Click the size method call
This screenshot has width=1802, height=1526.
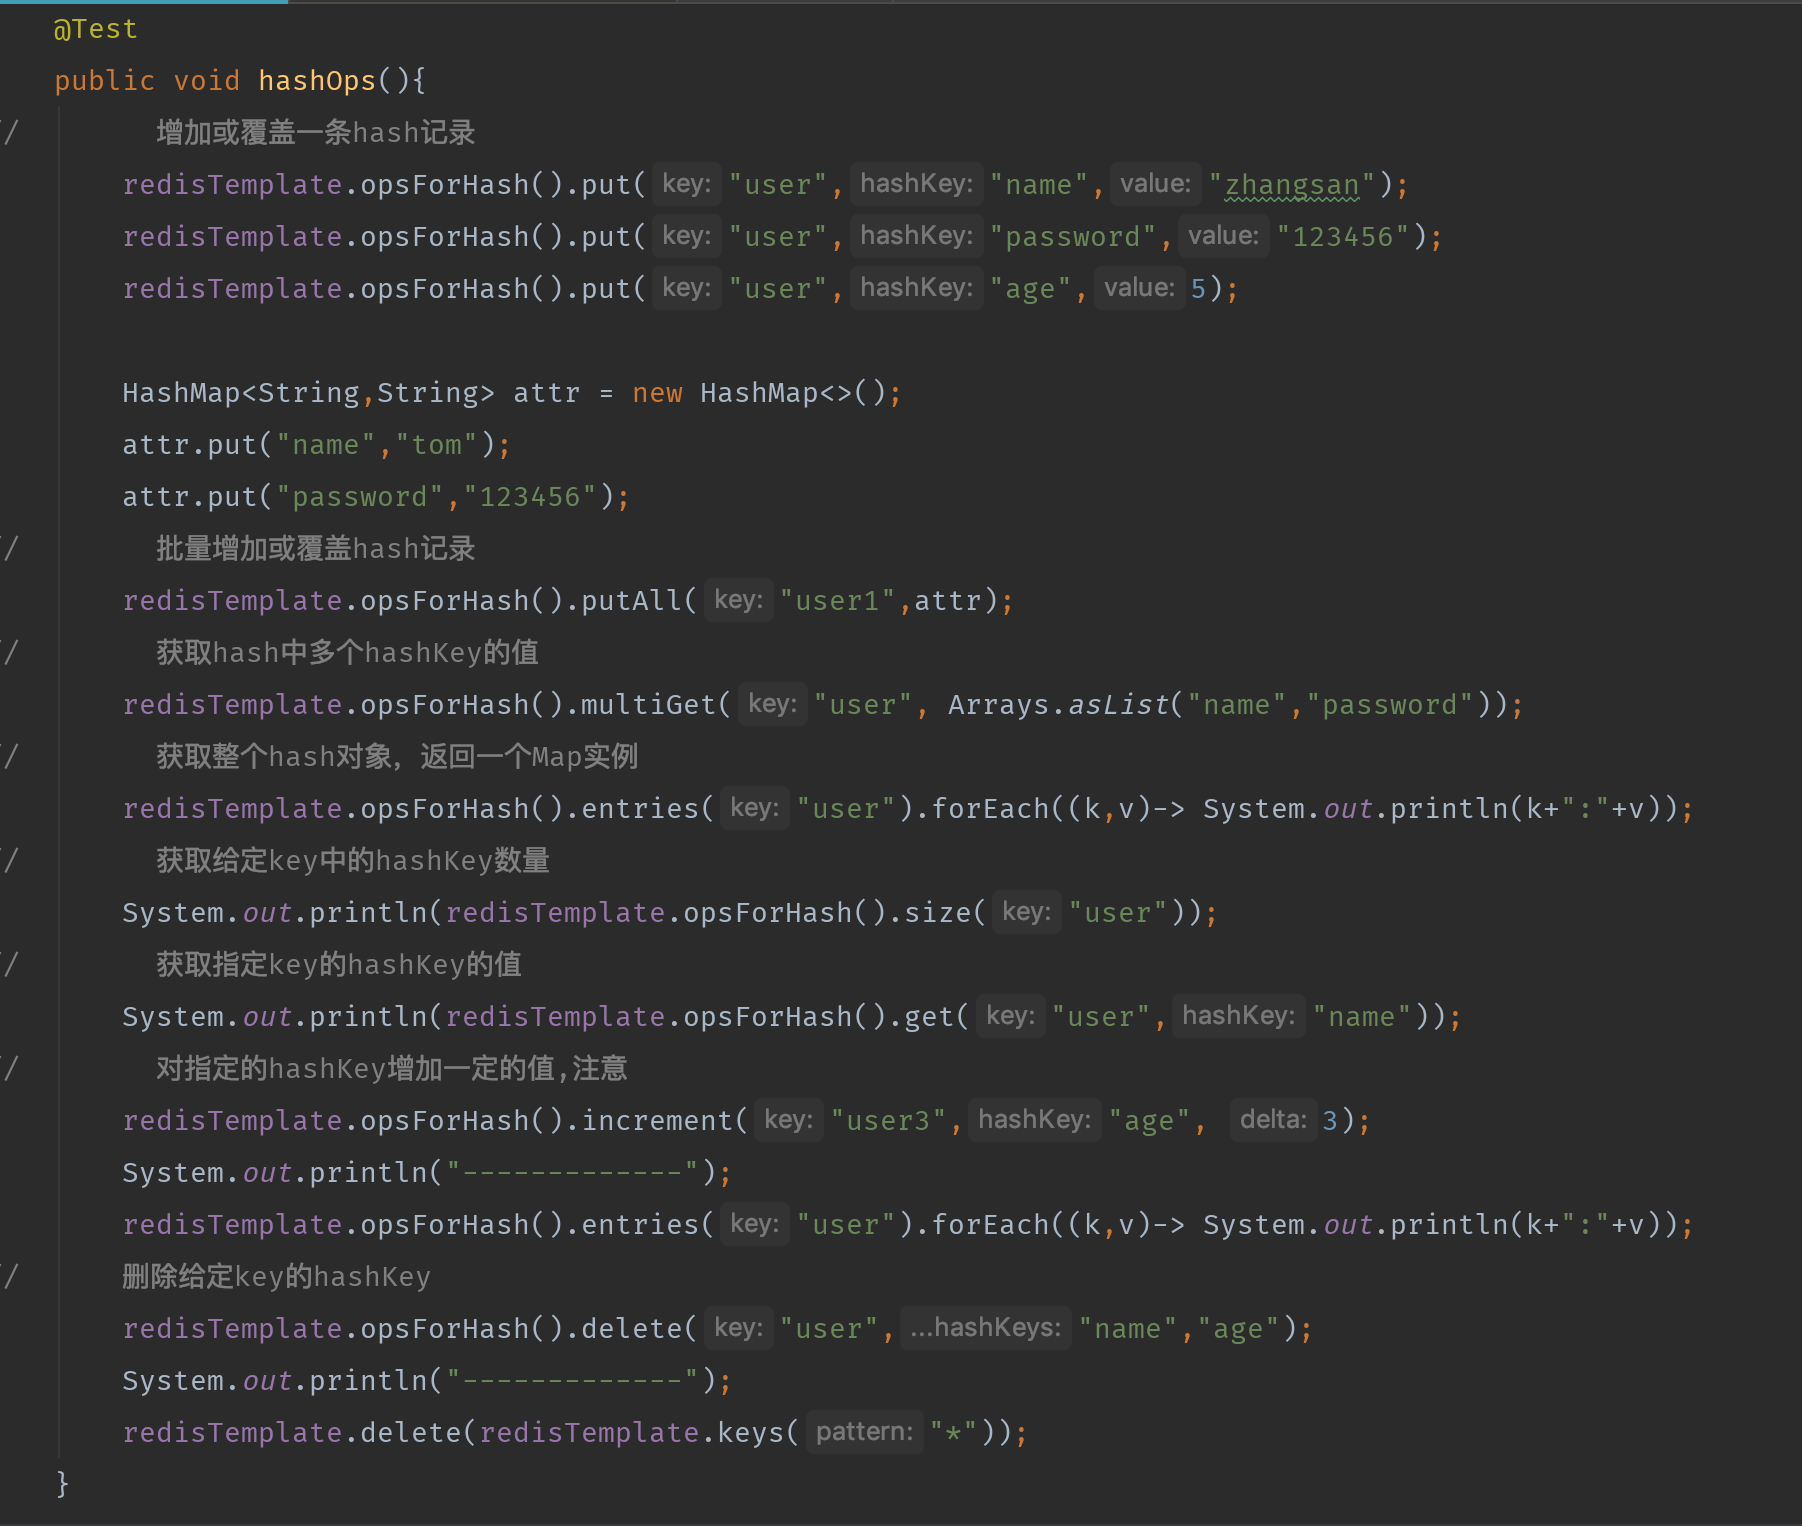(936, 913)
